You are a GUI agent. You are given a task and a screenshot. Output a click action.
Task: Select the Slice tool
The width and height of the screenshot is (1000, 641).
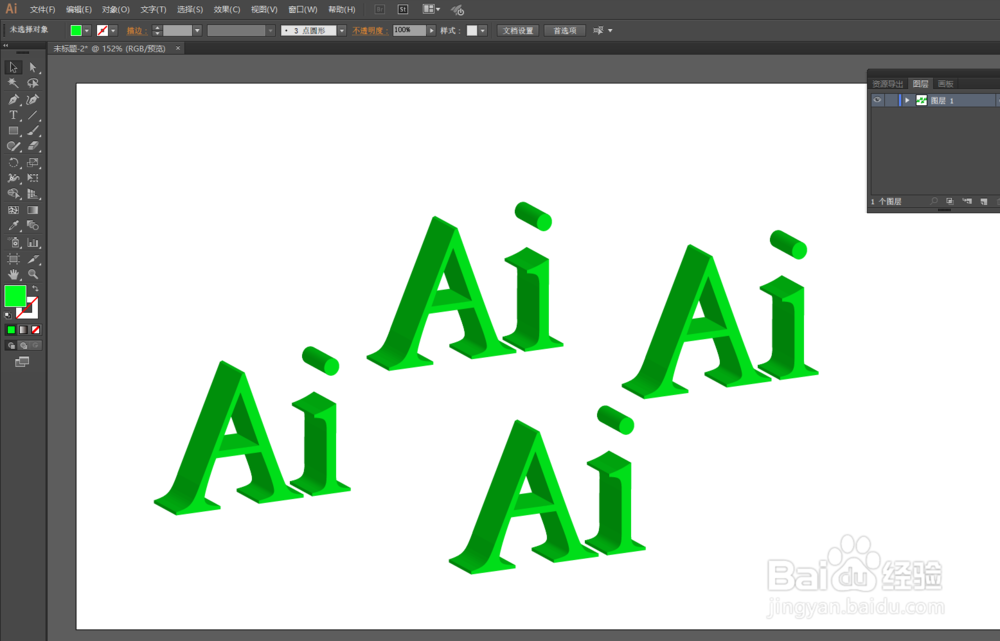[x=33, y=259]
